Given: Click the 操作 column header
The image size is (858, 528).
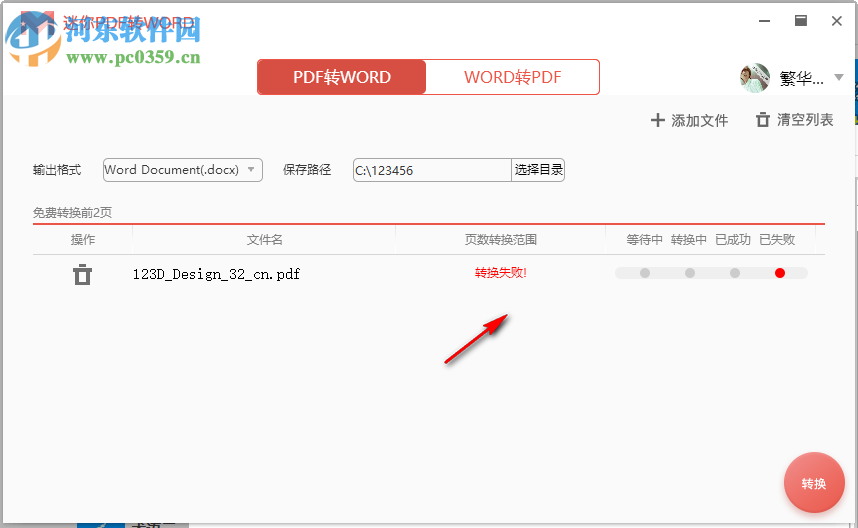Looking at the screenshot, I should (83, 240).
